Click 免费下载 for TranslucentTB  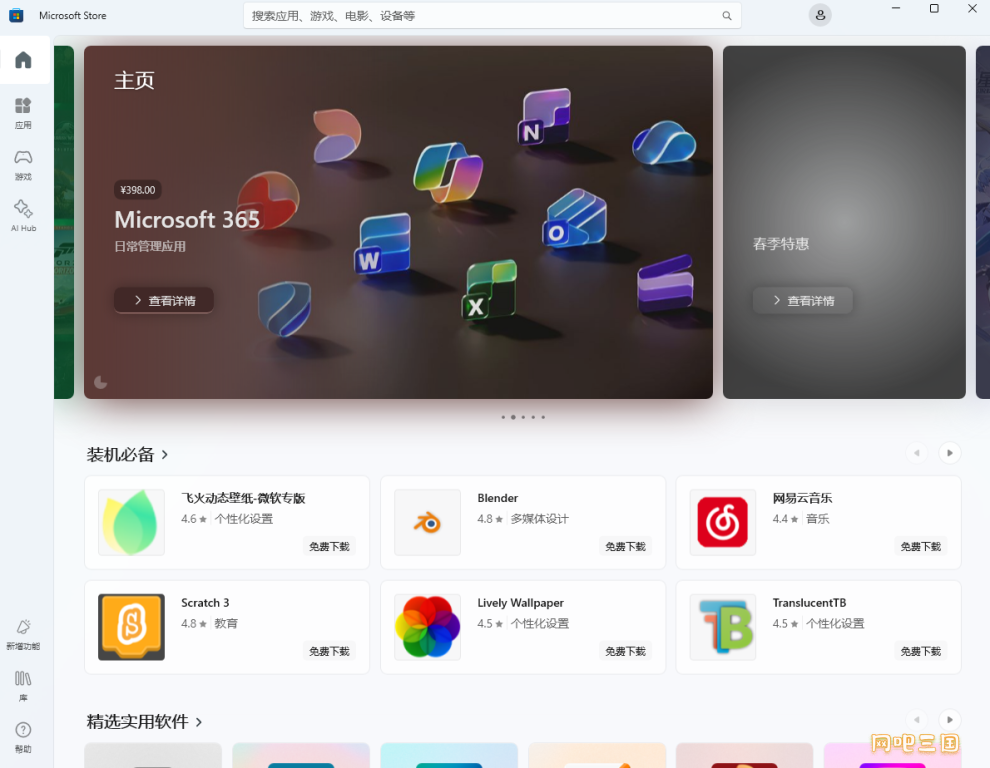pyautogui.click(x=921, y=651)
